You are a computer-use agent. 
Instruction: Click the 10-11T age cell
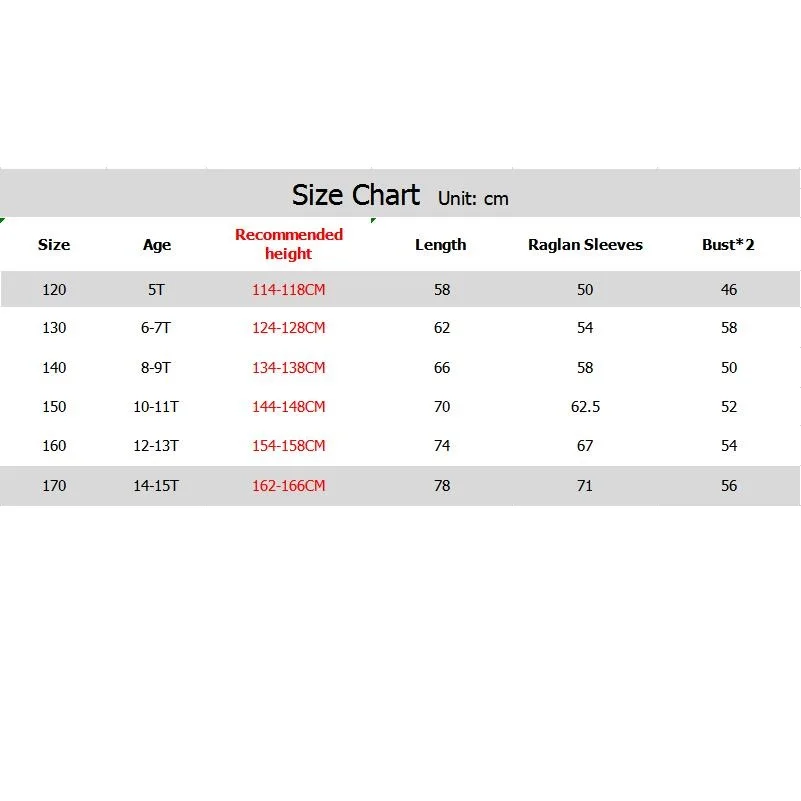157,407
